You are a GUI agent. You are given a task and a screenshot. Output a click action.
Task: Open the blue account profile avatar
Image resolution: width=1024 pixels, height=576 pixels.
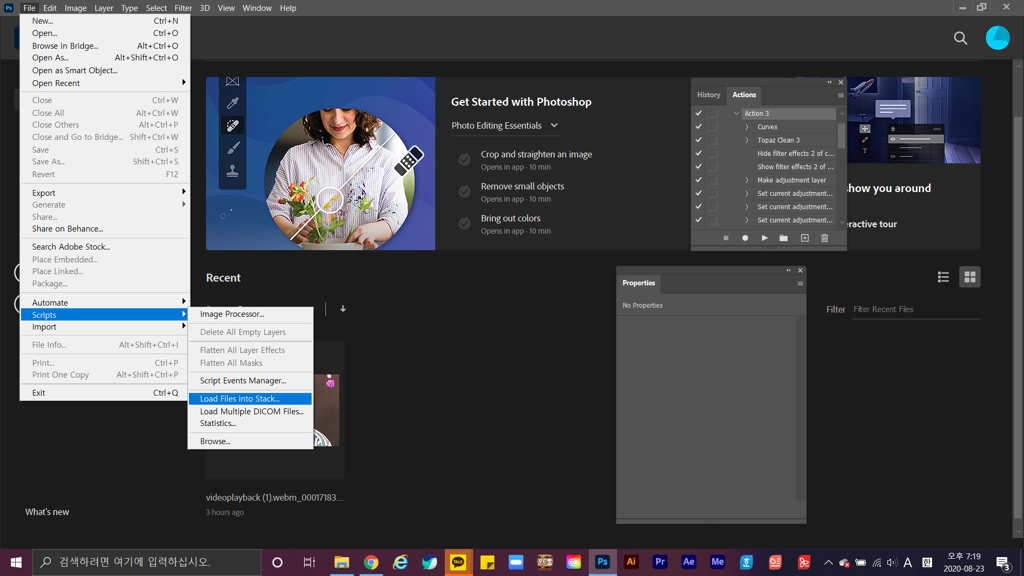point(997,38)
